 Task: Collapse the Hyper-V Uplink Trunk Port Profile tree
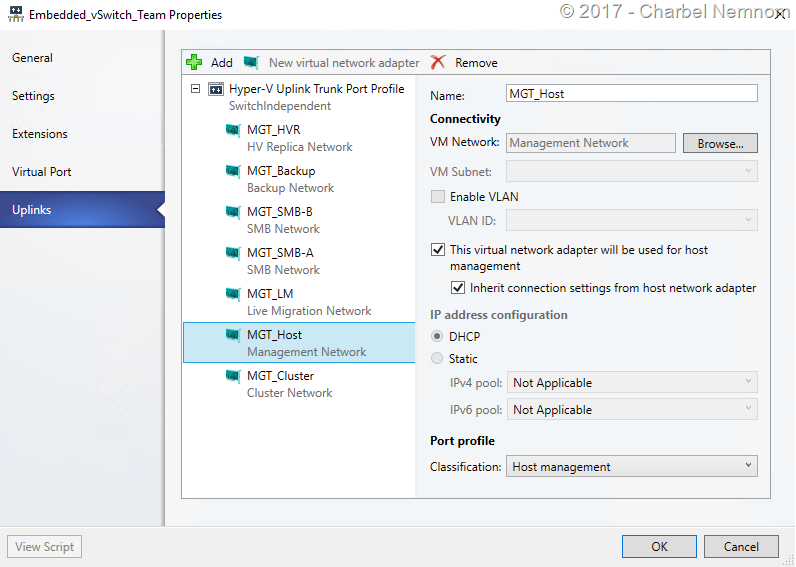tap(195, 89)
